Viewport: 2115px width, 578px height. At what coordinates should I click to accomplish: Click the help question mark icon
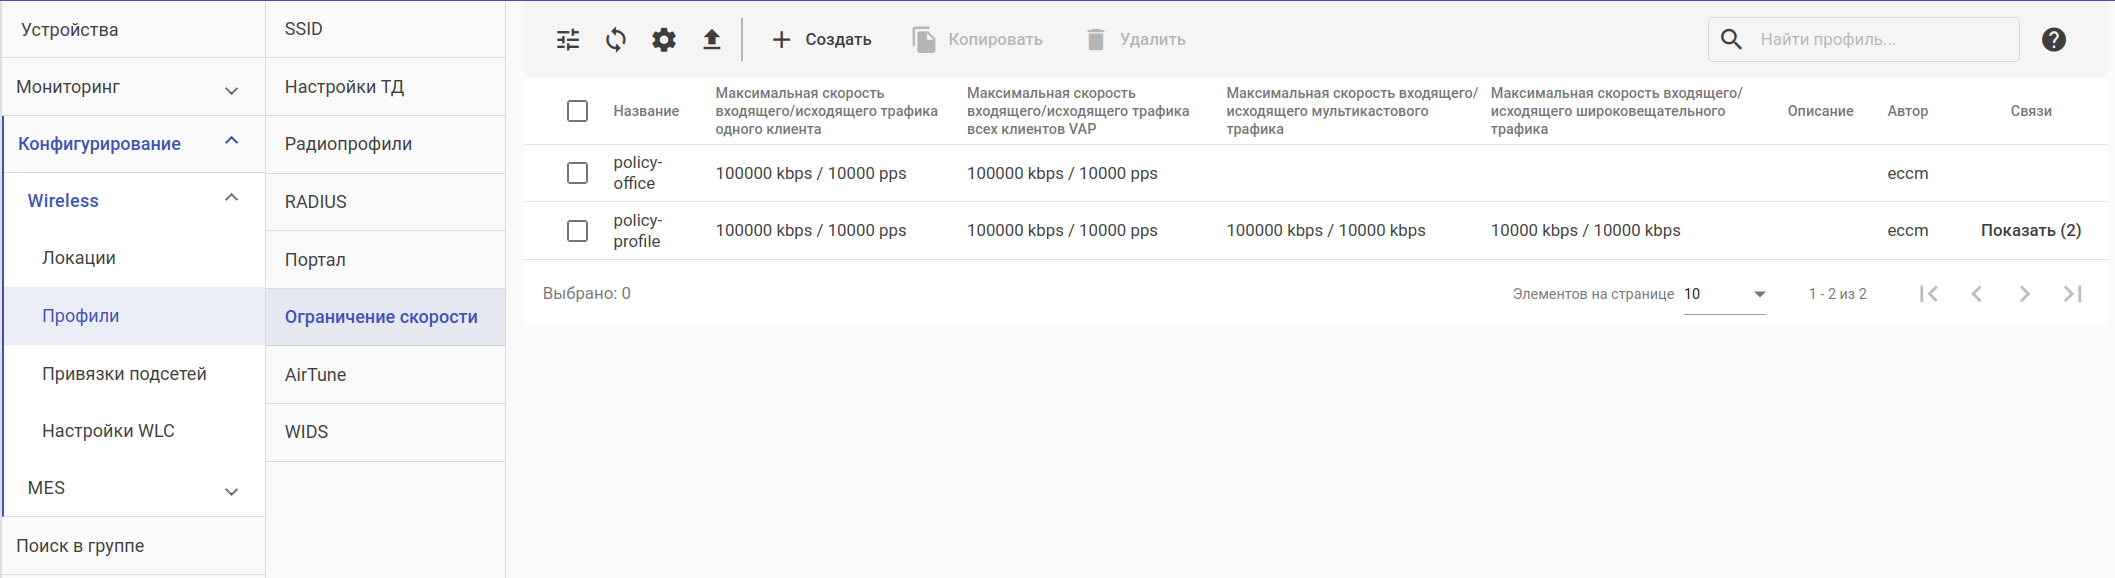(x=2053, y=40)
